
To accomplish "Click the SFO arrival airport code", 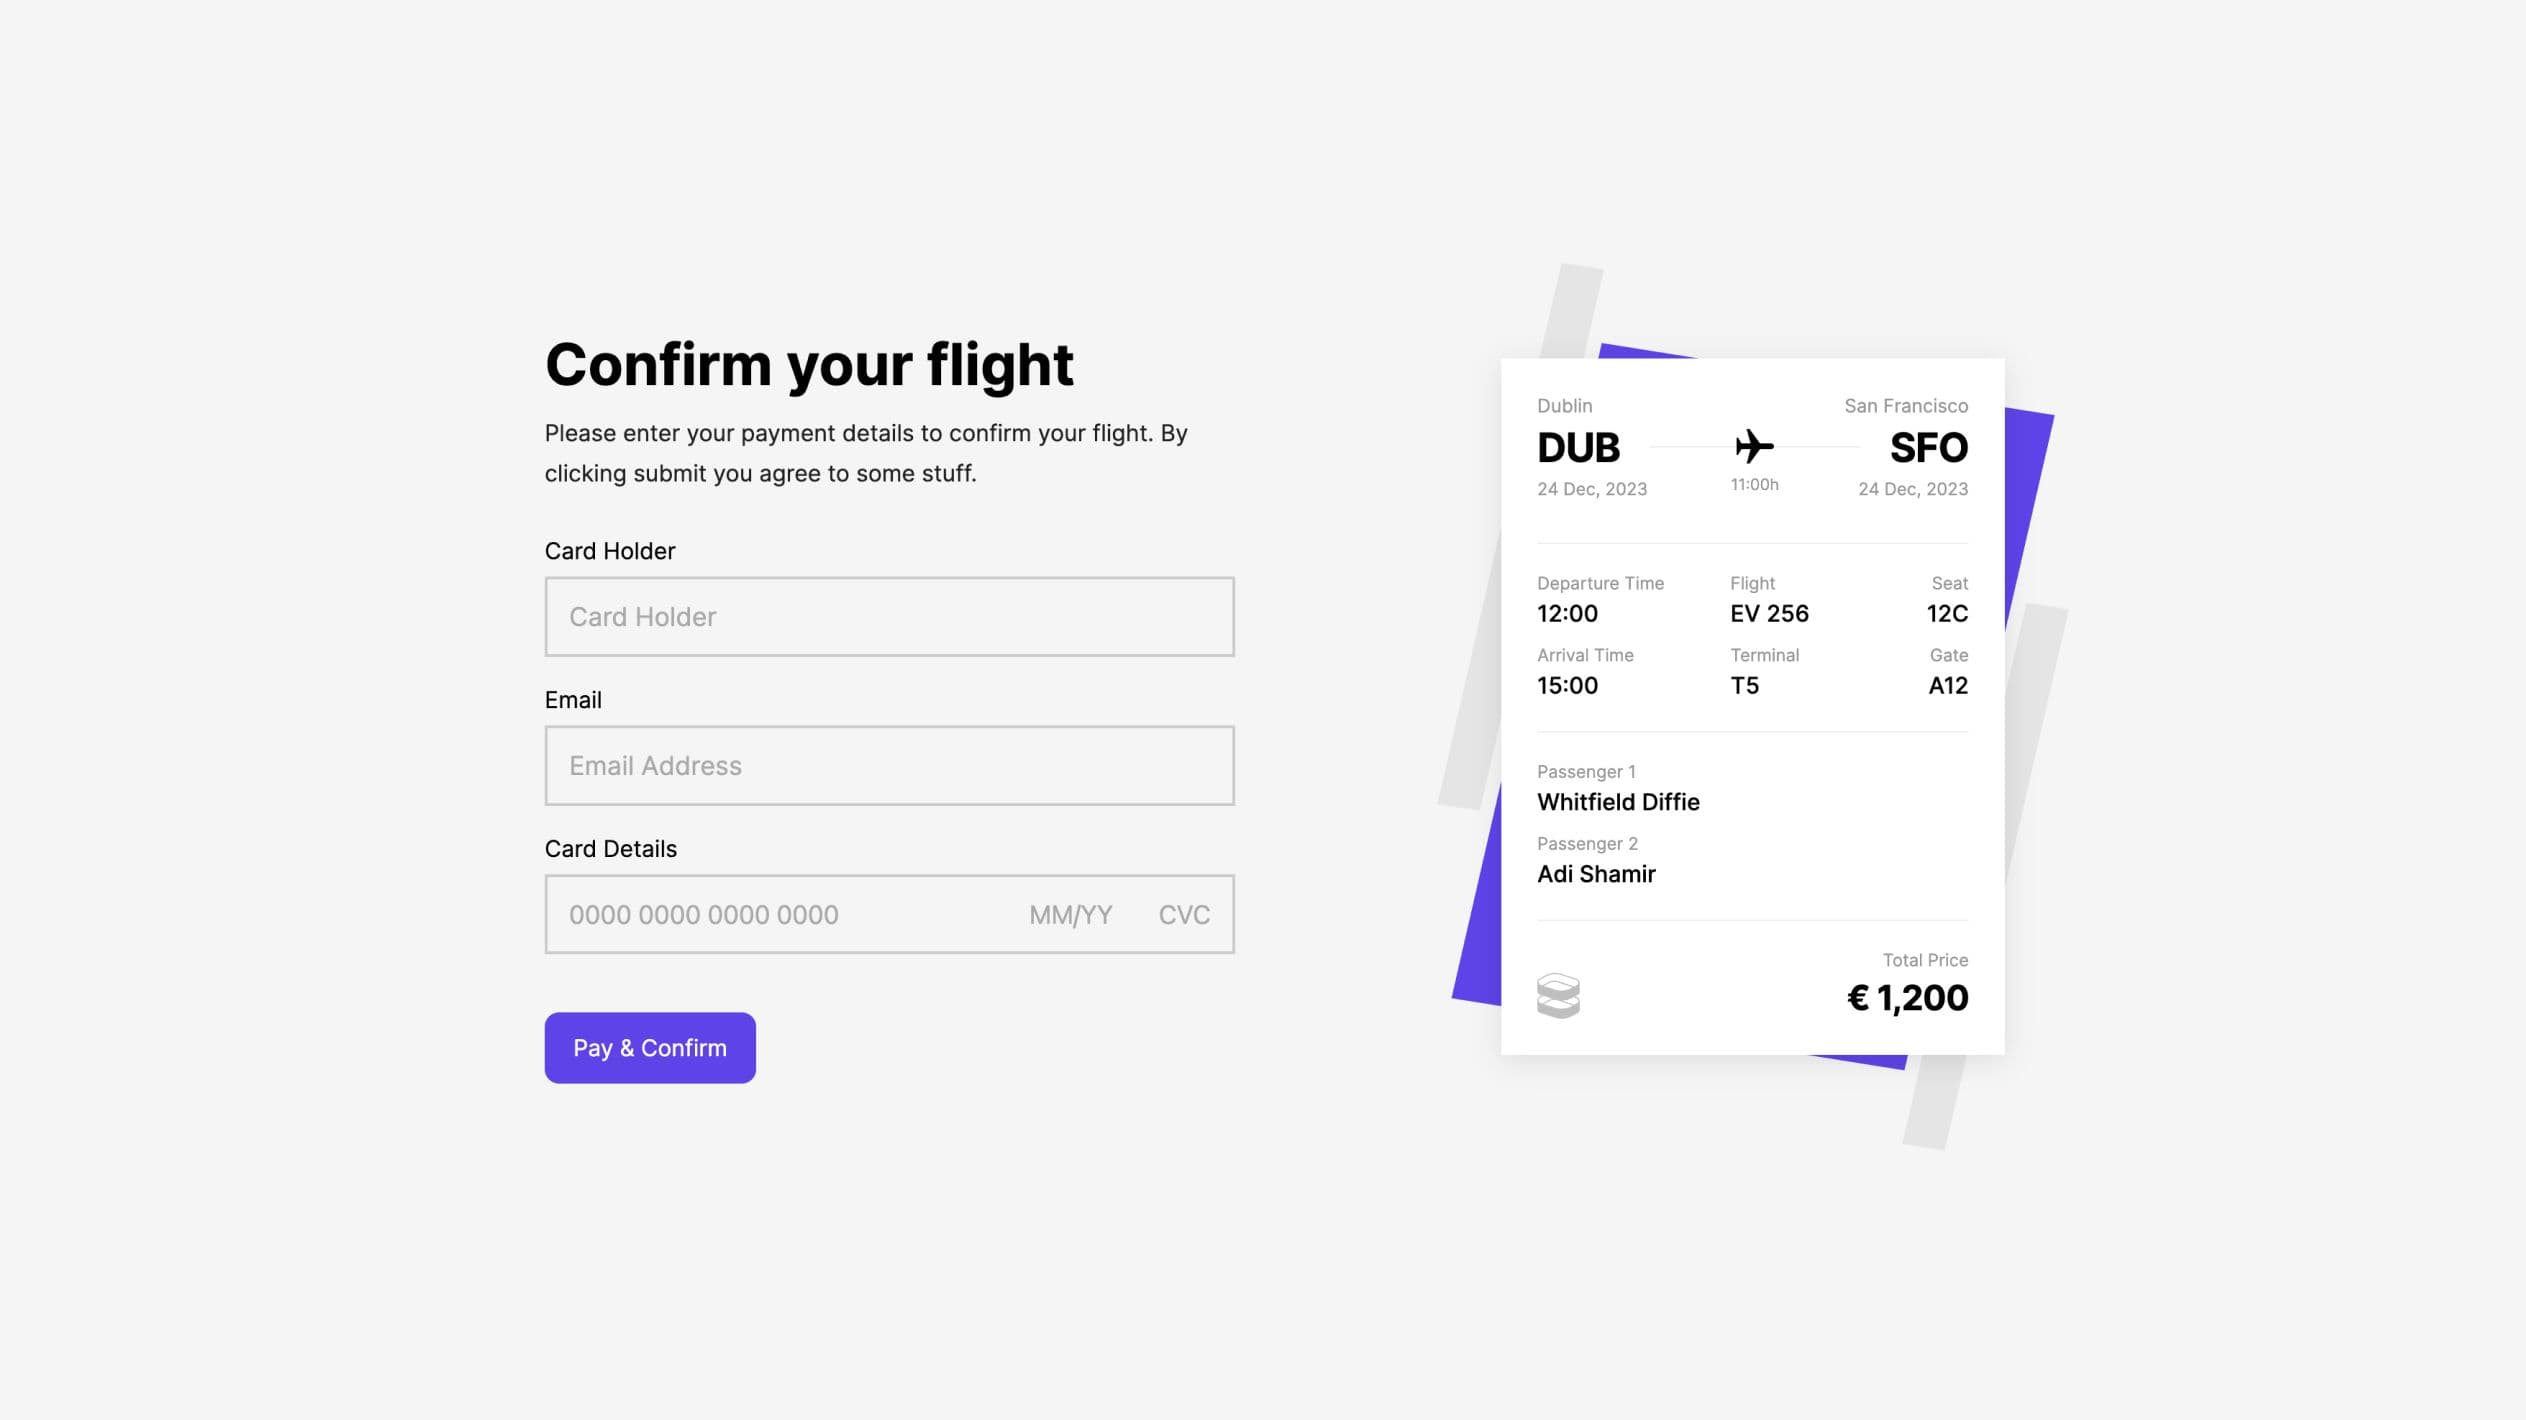I will (x=1928, y=447).
